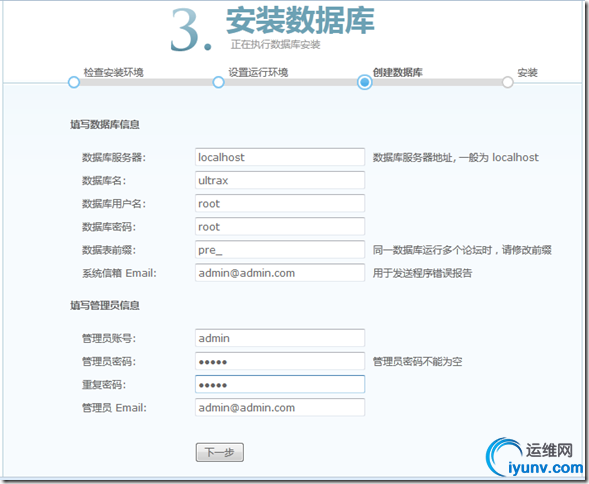Click the 重复密码 label

[104, 385]
